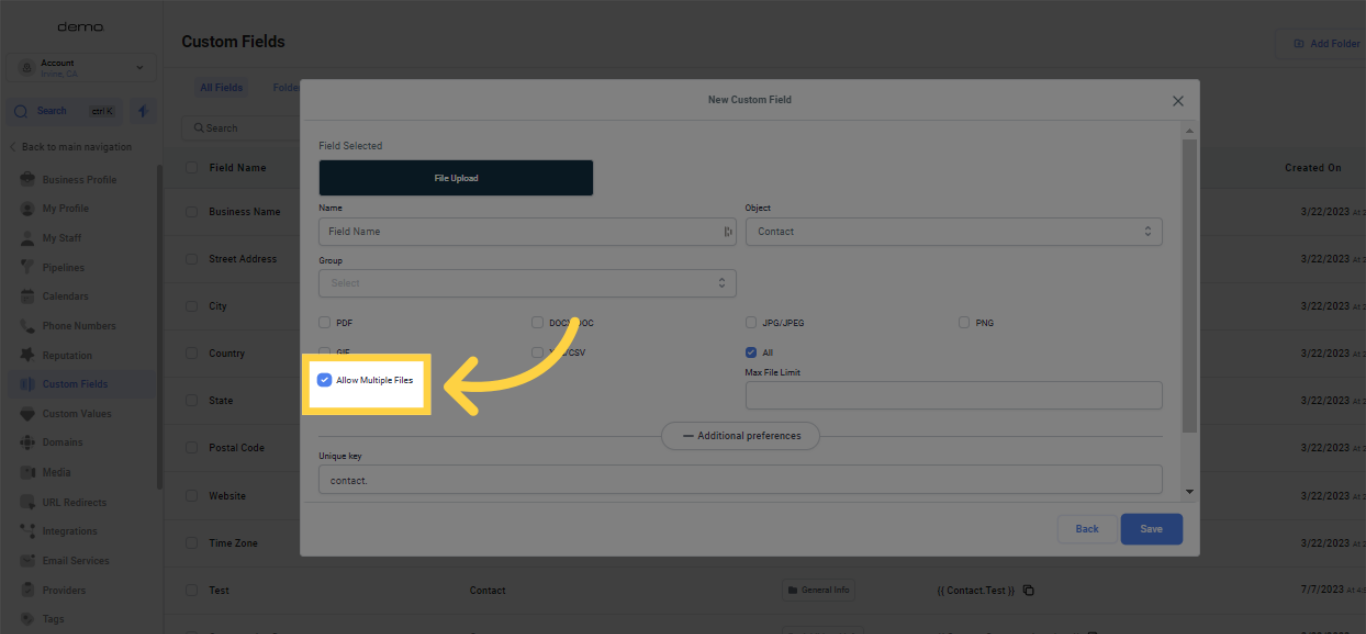Select all fields header checkbox
This screenshot has height=634, width=1366.
click(x=191, y=168)
